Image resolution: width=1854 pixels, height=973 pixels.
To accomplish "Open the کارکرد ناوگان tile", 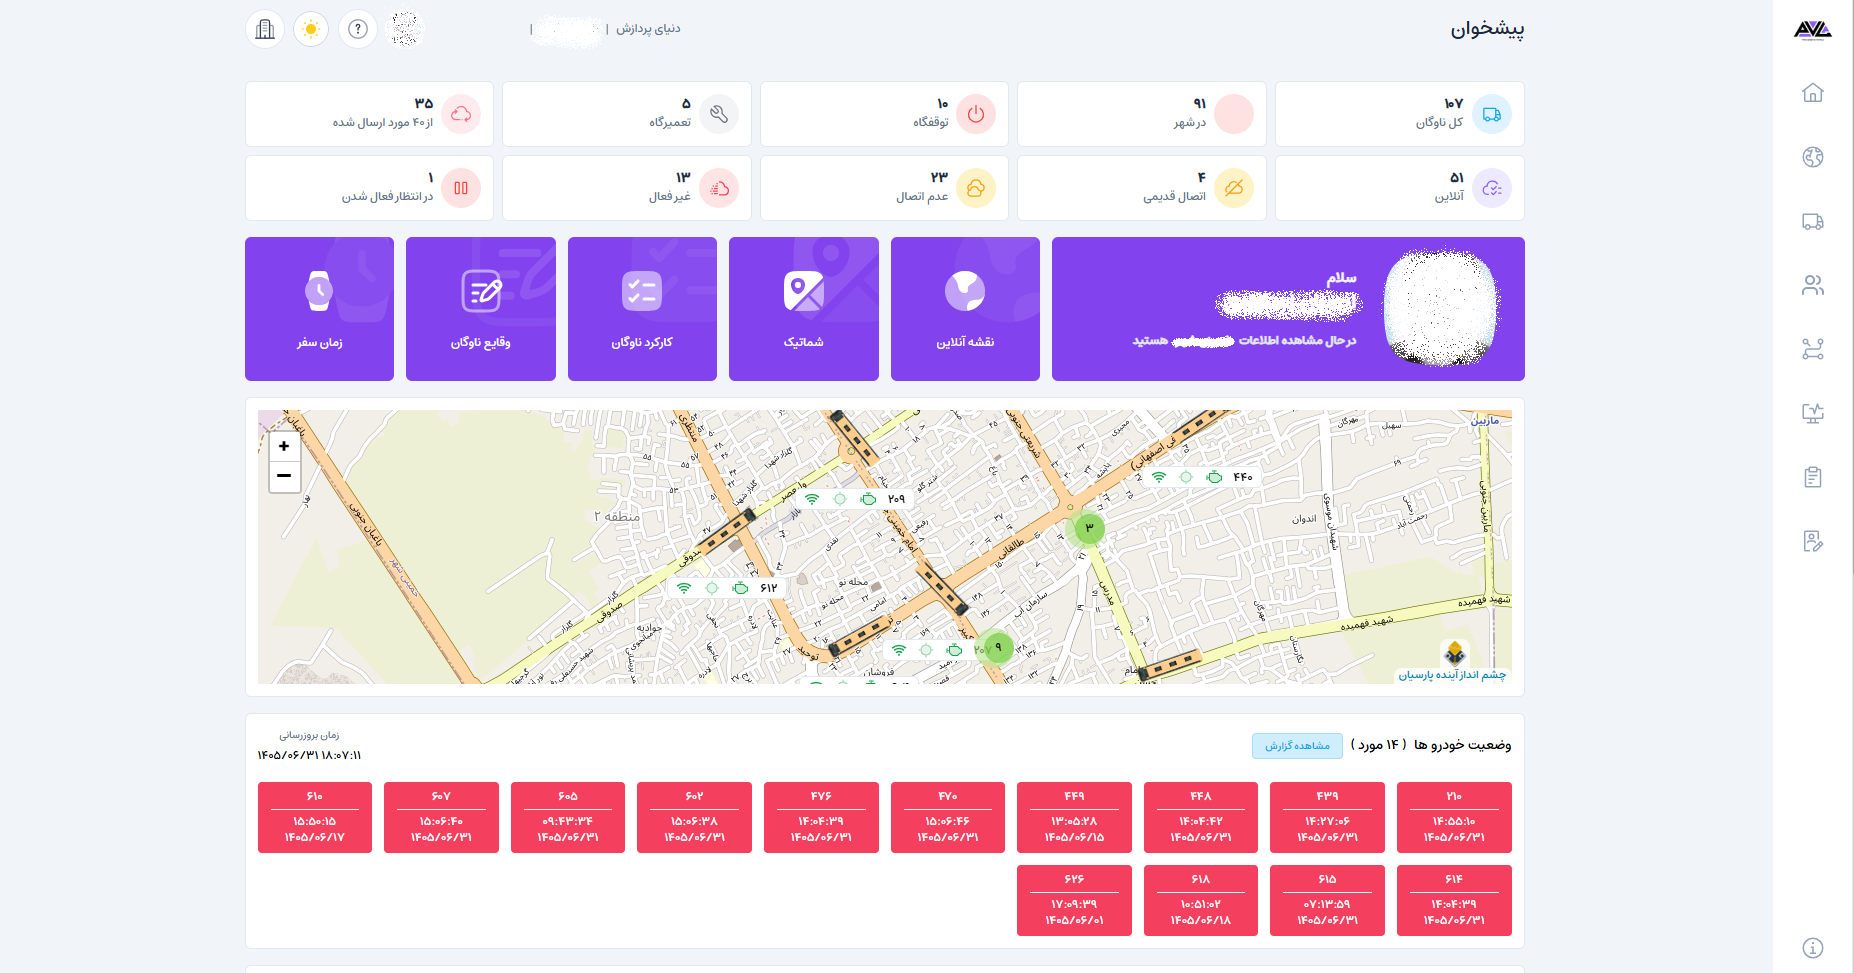I will [642, 309].
